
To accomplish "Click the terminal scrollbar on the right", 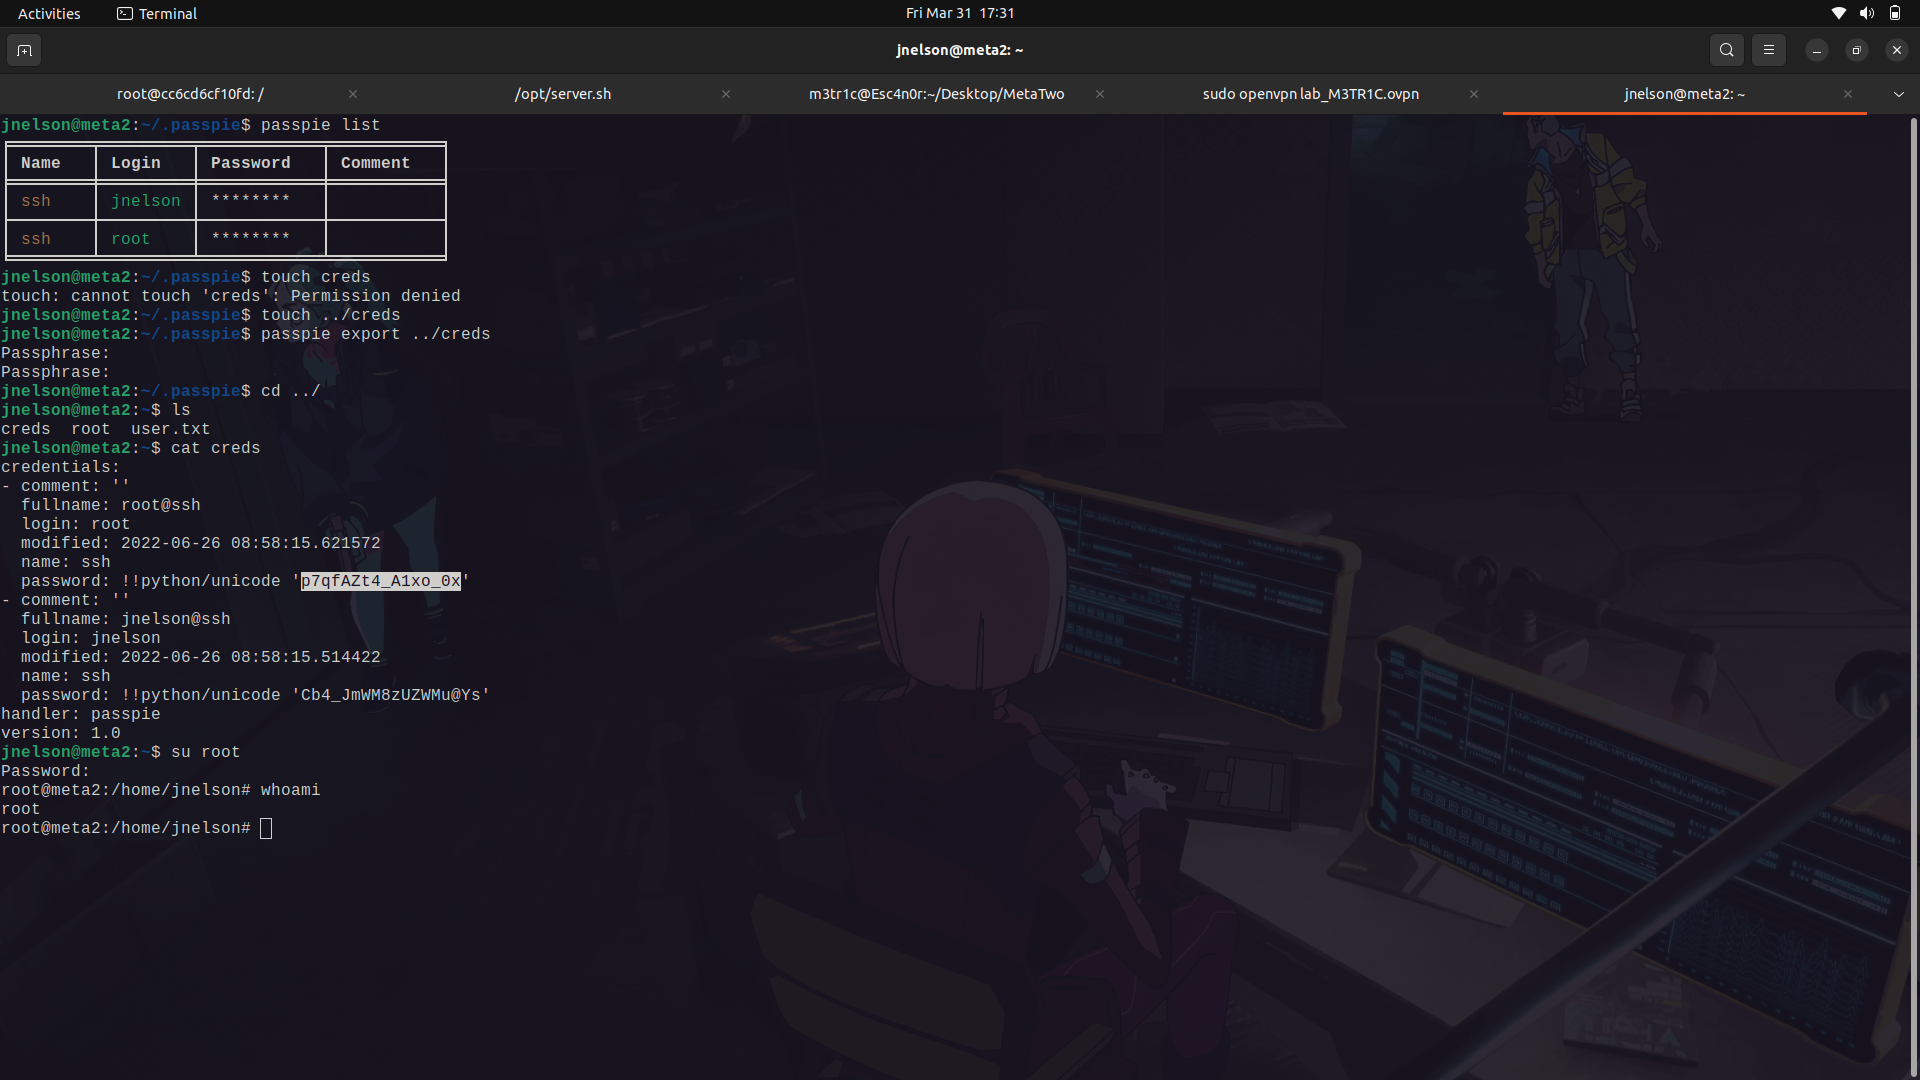I will pyautogui.click(x=1912, y=400).
